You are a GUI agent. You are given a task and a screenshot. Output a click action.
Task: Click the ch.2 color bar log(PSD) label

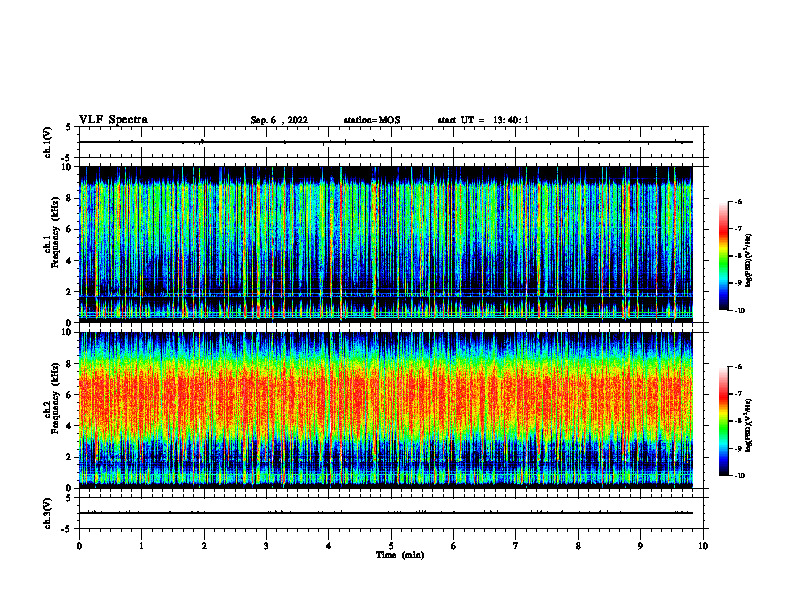pos(749,425)
